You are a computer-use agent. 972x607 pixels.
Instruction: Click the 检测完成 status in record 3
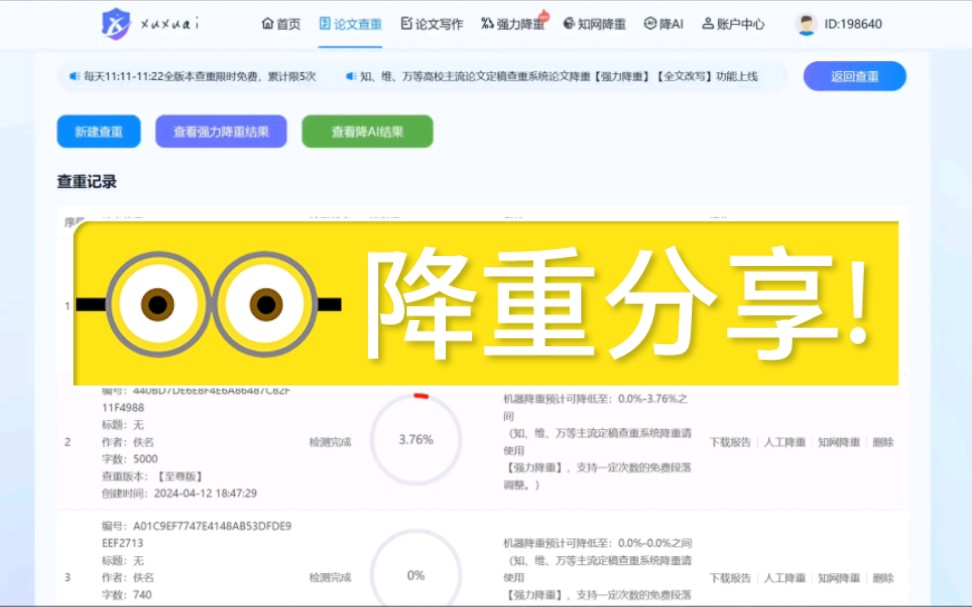coord(330,578)
